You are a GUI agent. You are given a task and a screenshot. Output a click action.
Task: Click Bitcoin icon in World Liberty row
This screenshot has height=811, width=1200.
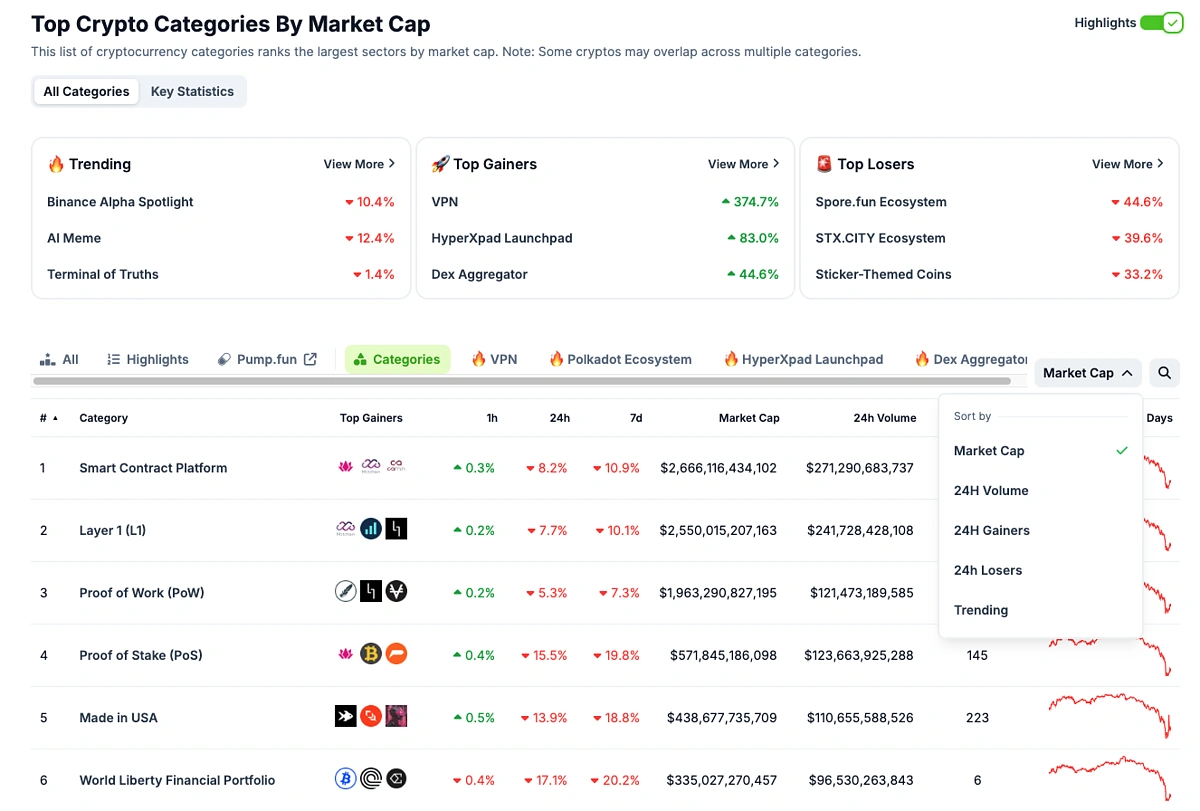tap(345, 779)
